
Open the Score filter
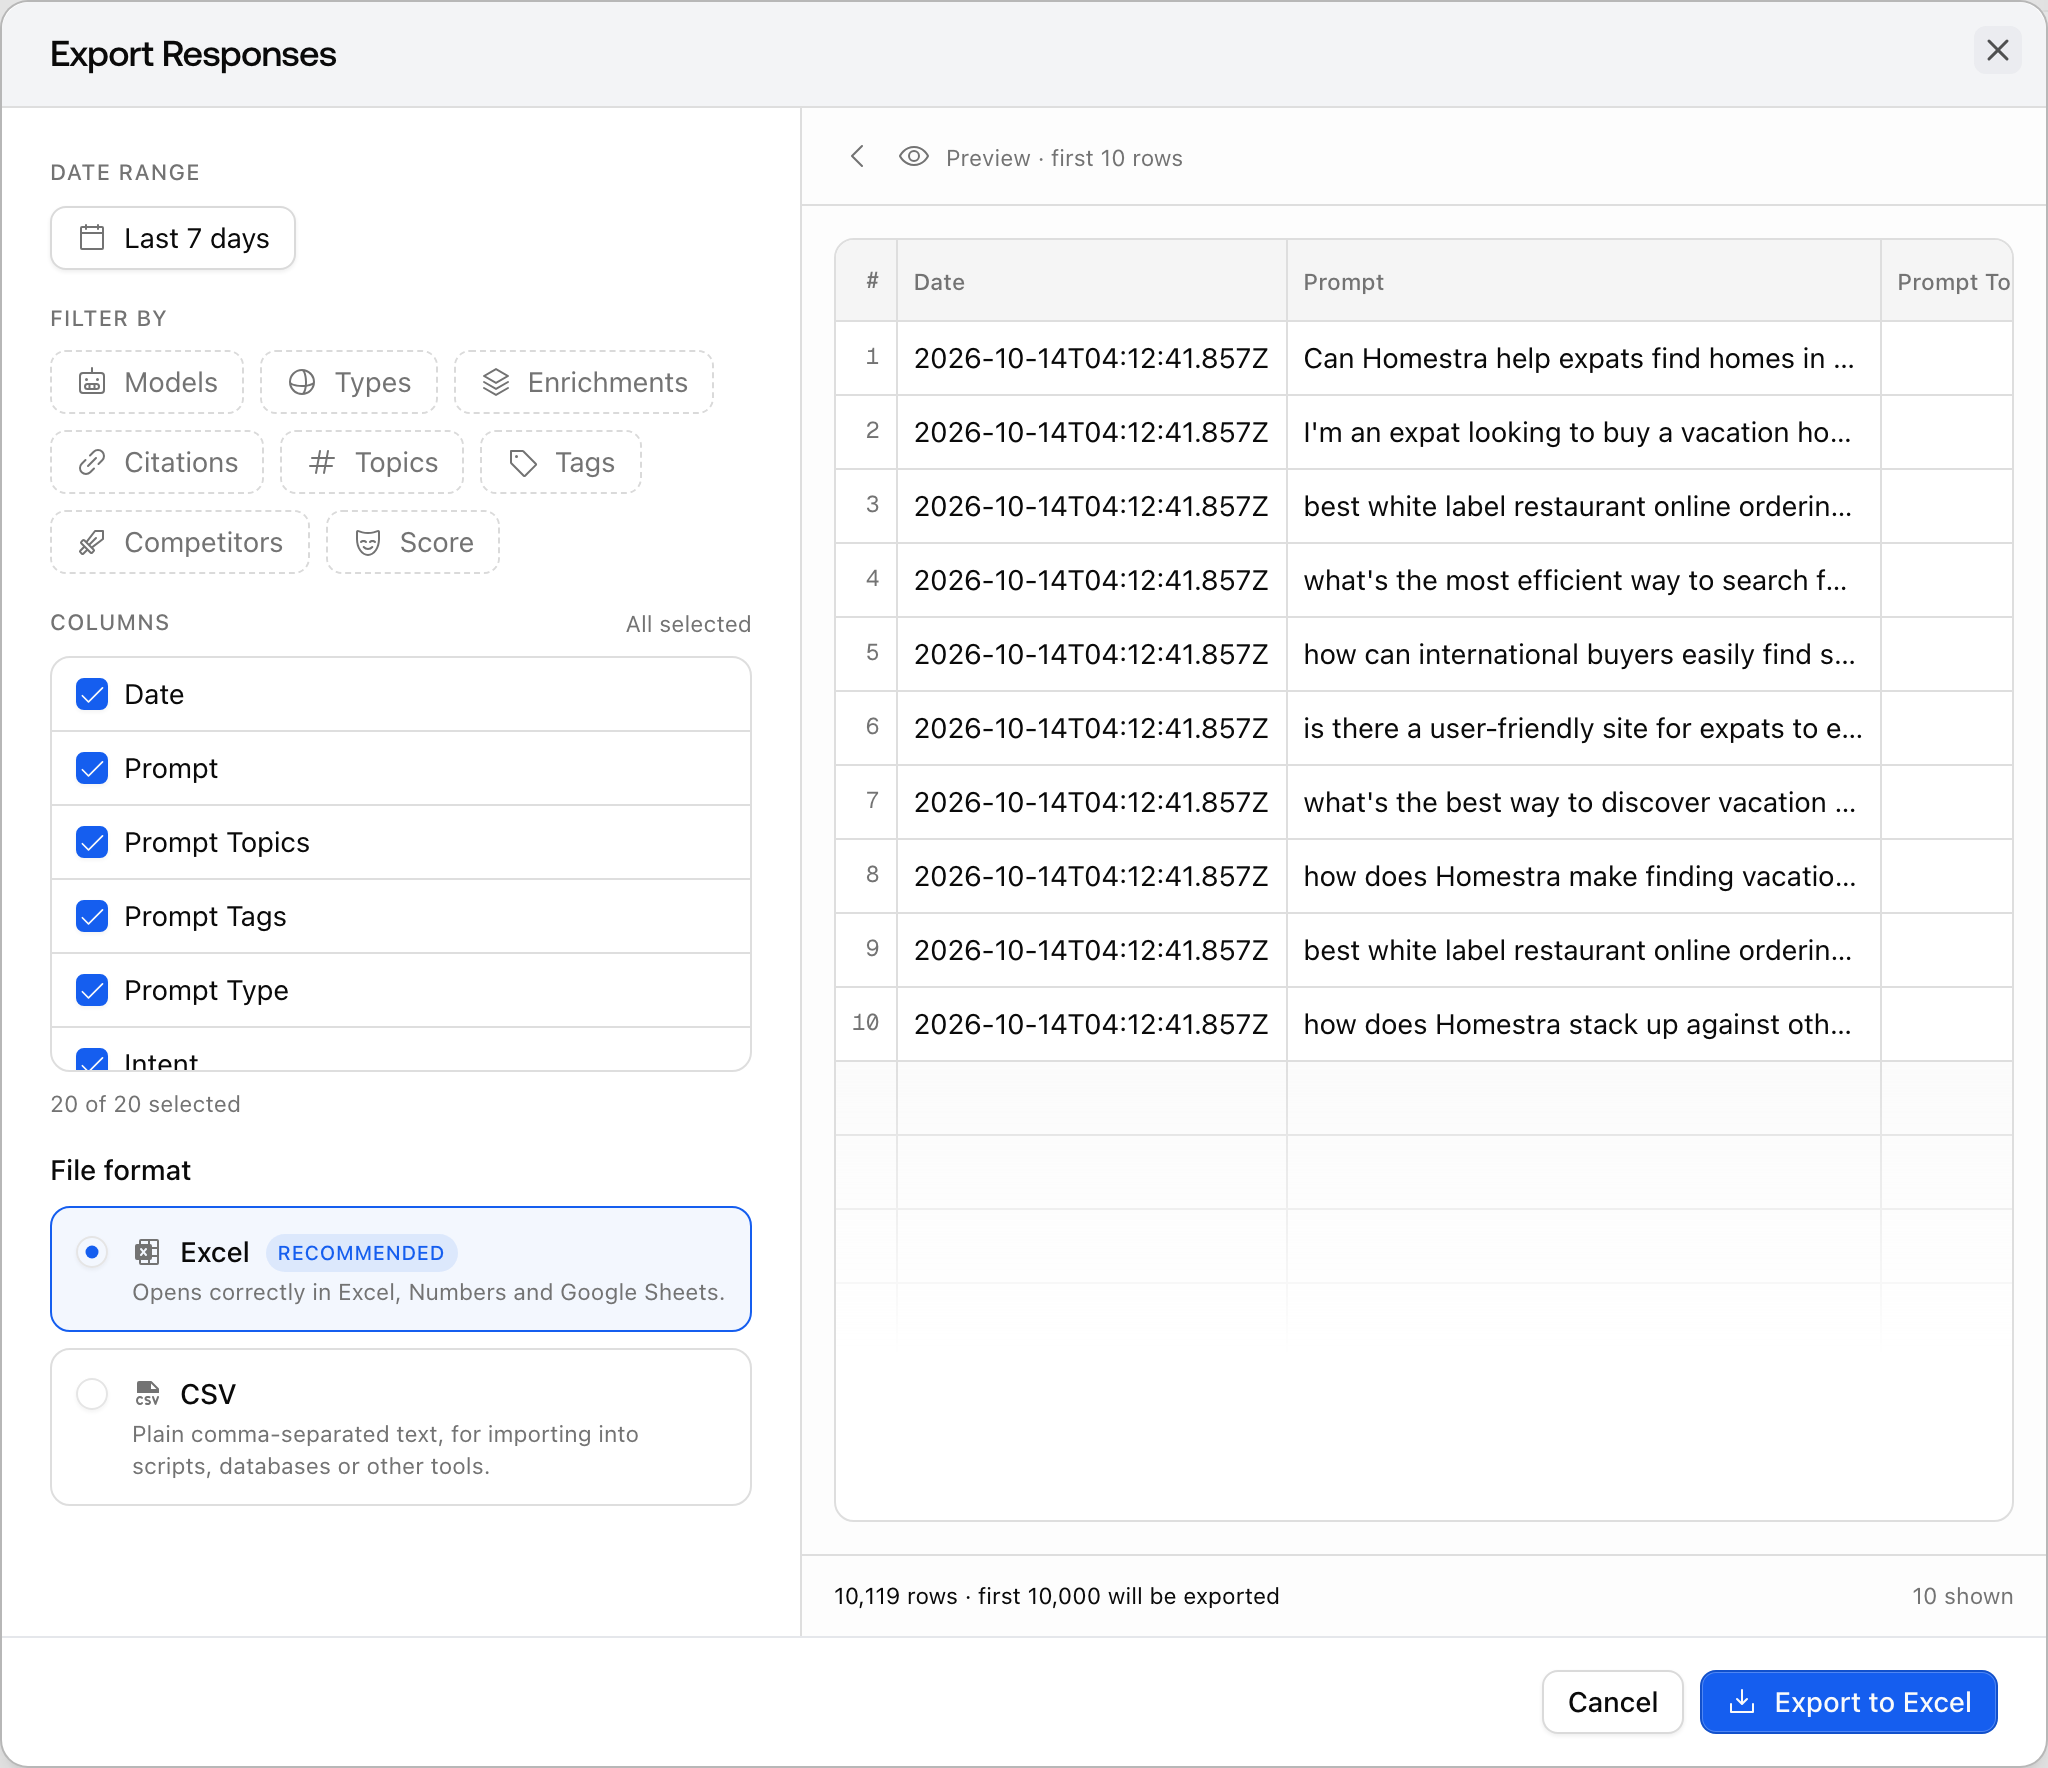coord(413,542)
